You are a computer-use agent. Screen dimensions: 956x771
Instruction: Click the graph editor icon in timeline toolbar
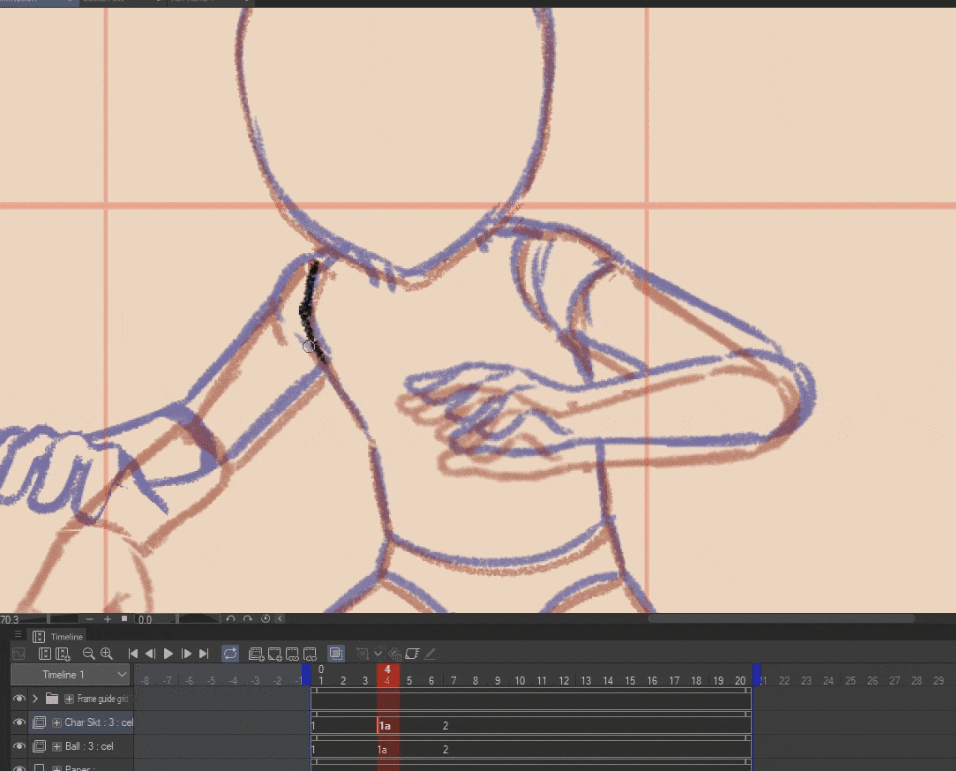click(x=19, y=654)
